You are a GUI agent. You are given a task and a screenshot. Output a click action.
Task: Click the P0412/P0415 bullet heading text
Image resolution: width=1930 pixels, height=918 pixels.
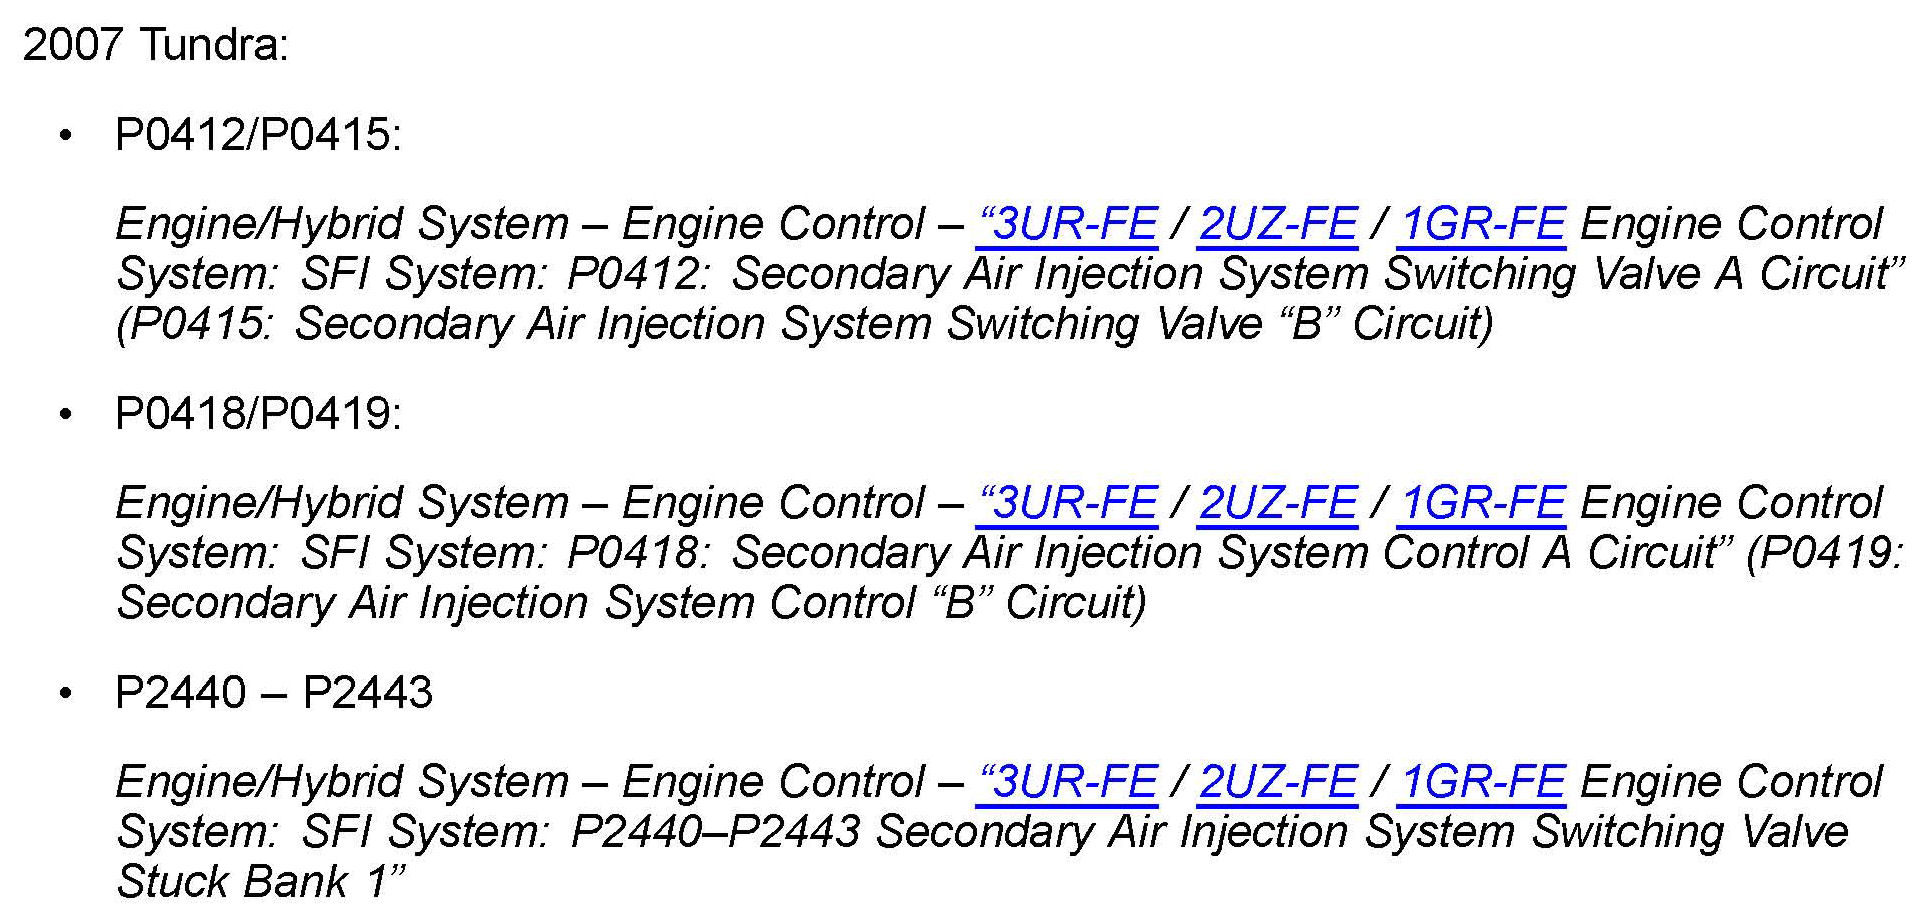[x=258, y=135]
